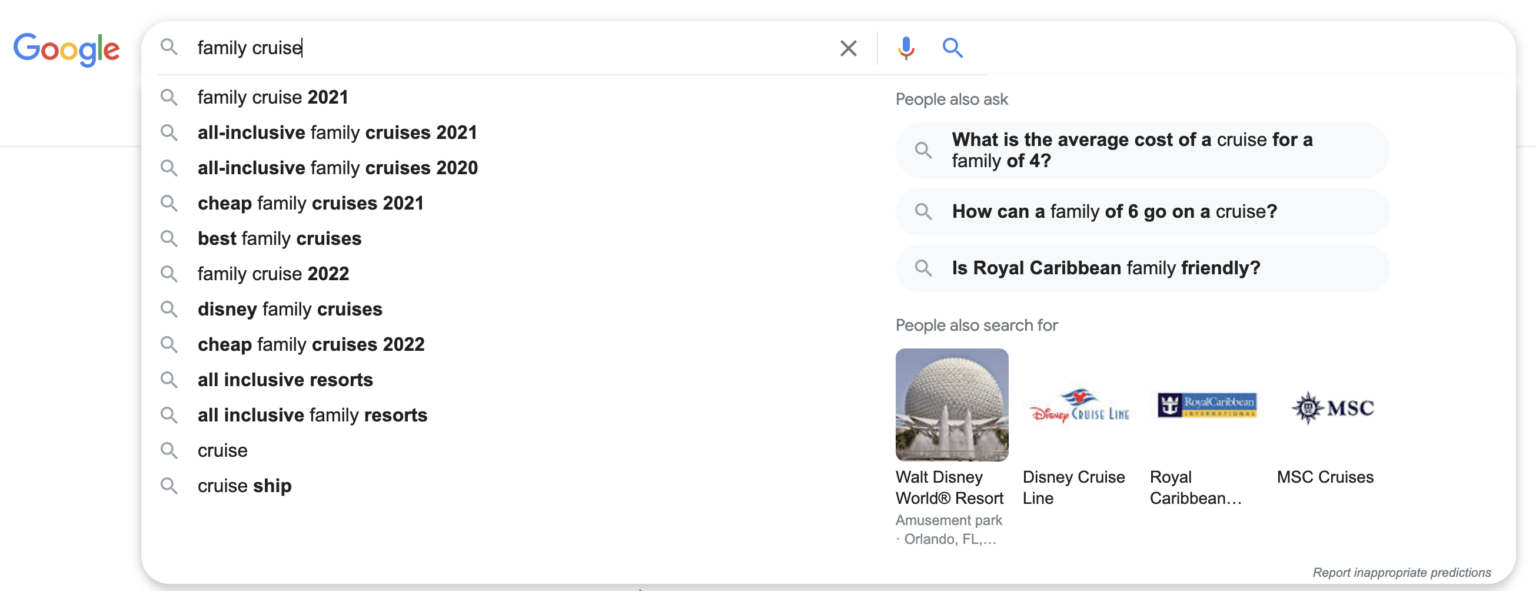Pick the "best family cruises" suggestion

click(x=279, y=238)
